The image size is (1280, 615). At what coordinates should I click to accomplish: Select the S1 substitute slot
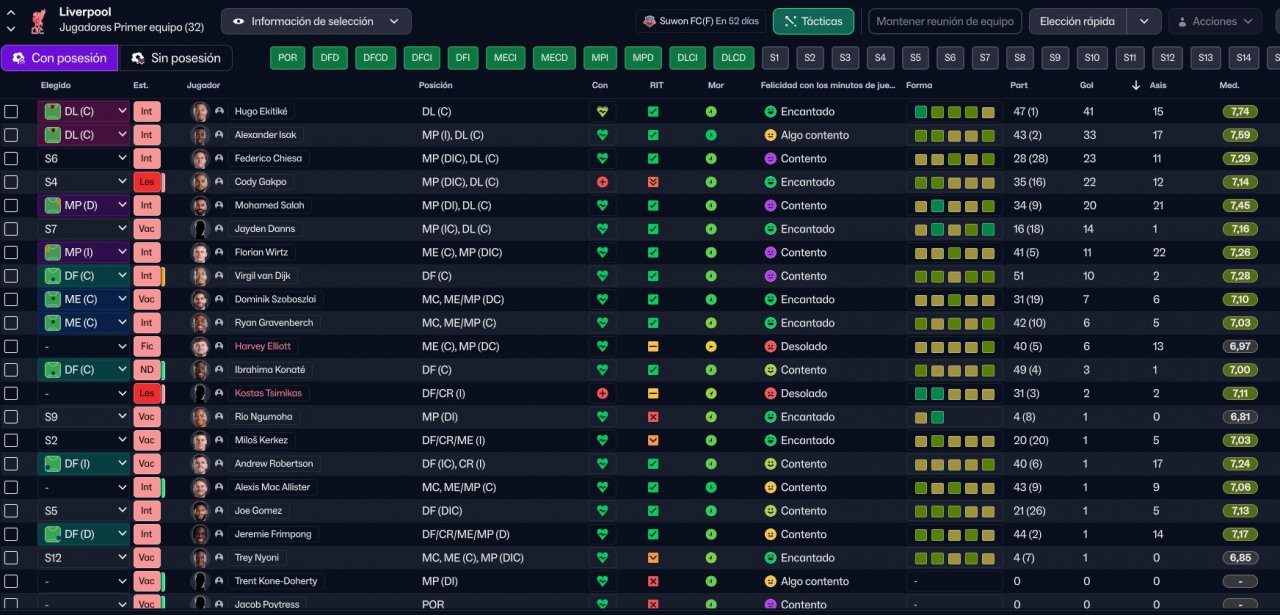coord(775,58)
